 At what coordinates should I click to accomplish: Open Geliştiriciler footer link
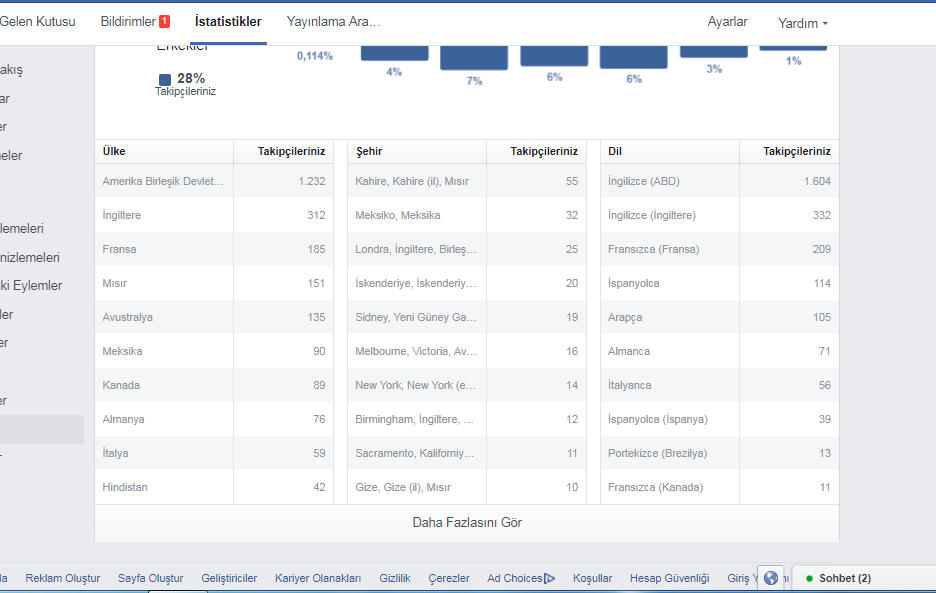[x=229, y=578]
